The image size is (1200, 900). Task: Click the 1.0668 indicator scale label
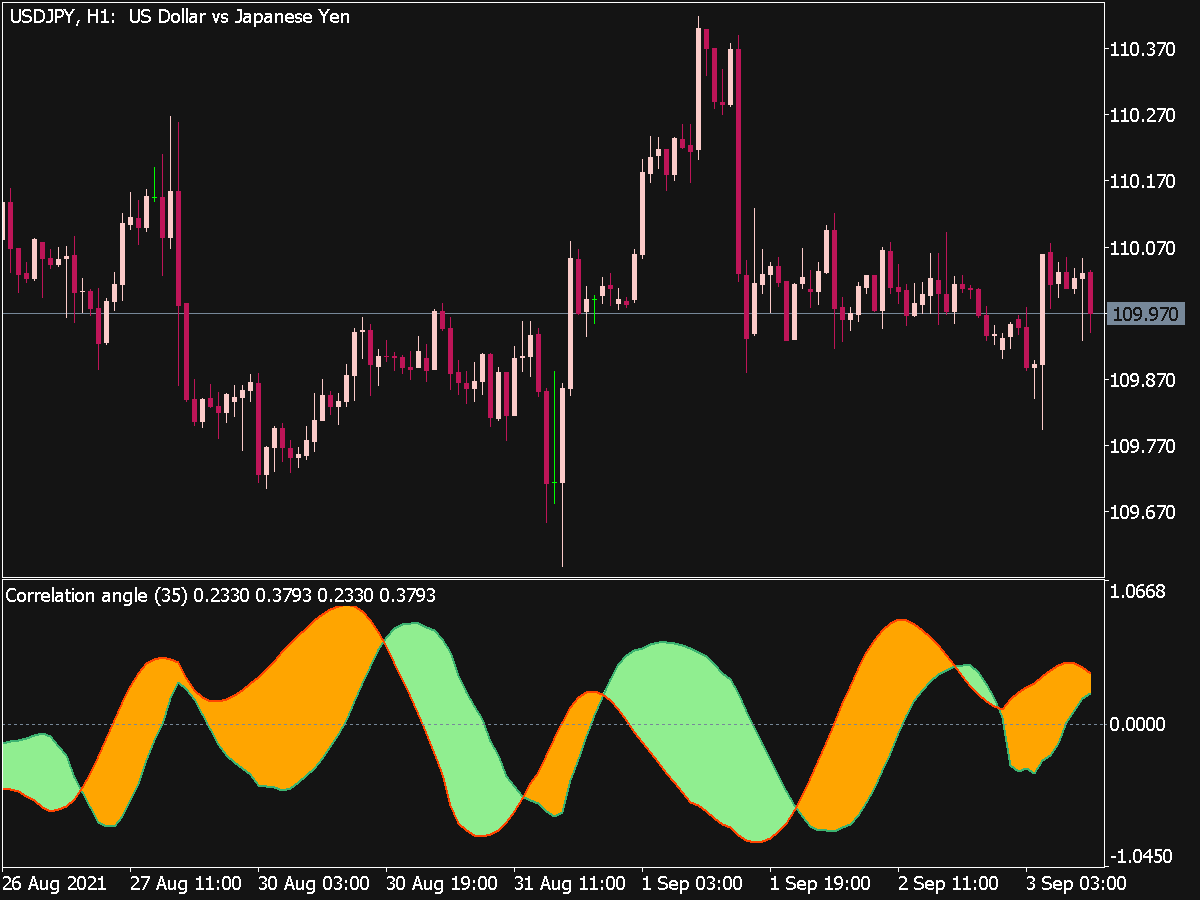coord(1137,592)
